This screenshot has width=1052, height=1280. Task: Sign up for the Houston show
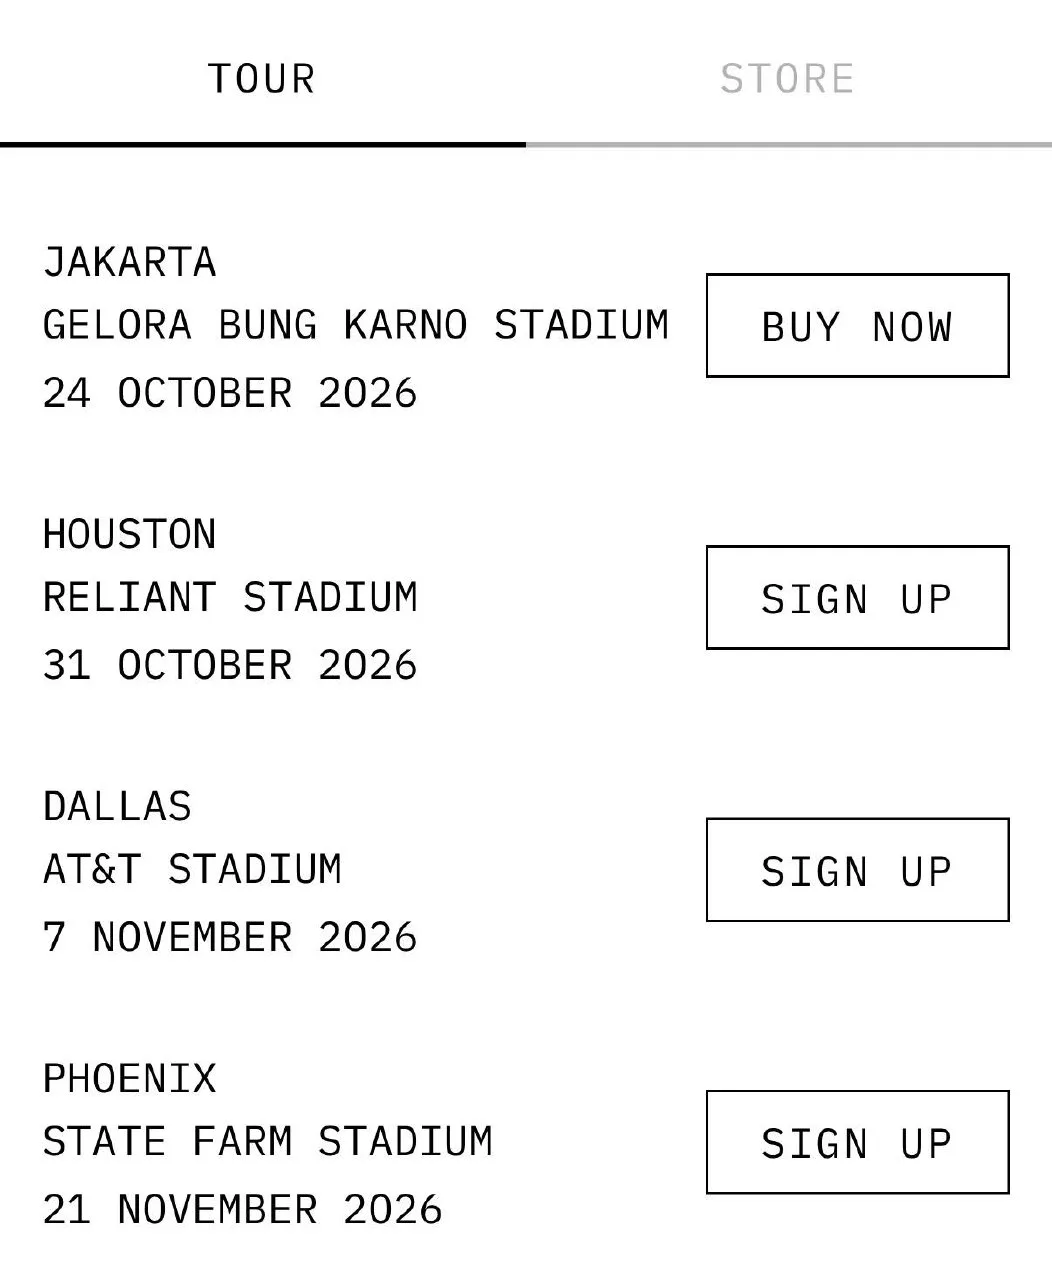click(857, 597)
